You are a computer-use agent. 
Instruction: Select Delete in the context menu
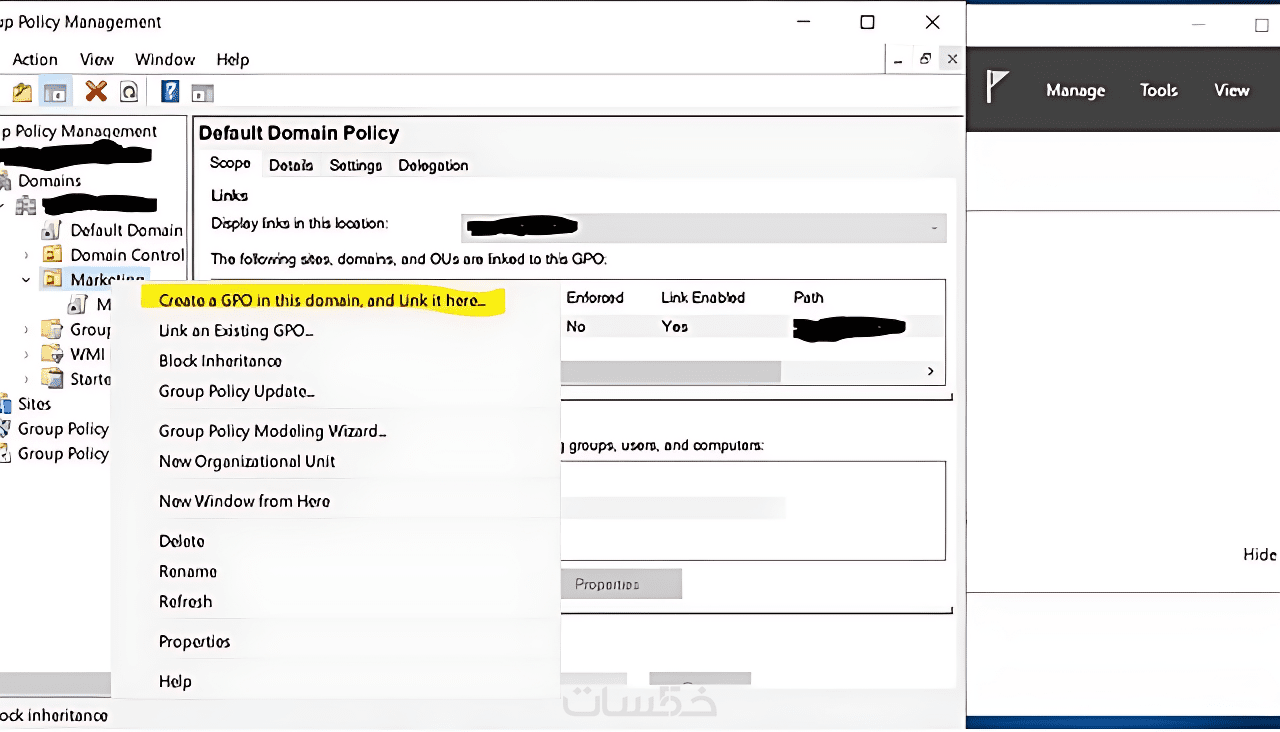click(181, 541)
